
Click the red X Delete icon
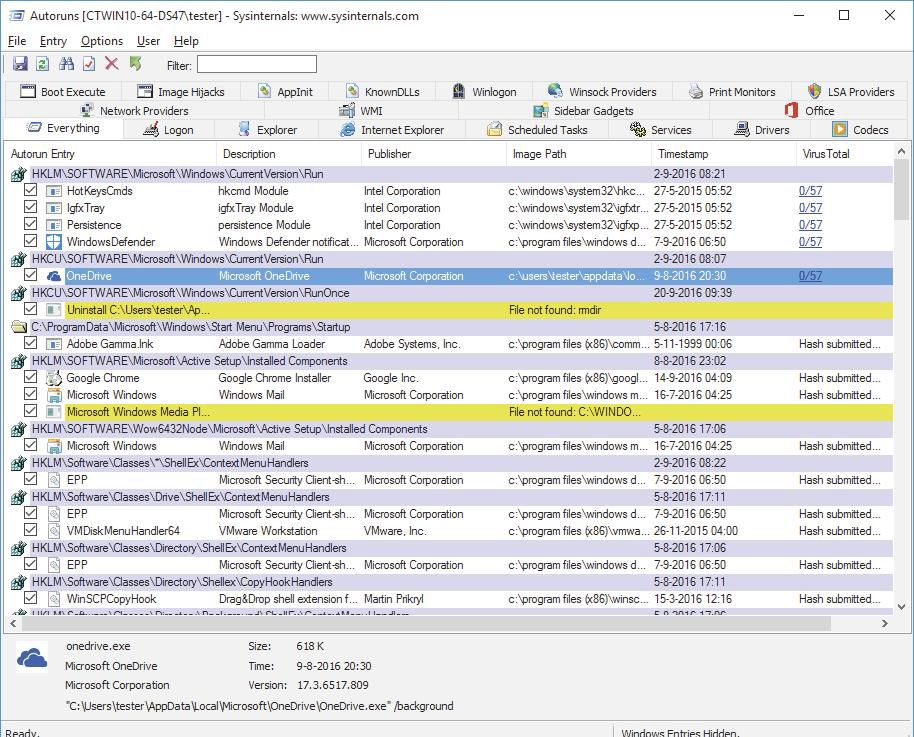112,64
